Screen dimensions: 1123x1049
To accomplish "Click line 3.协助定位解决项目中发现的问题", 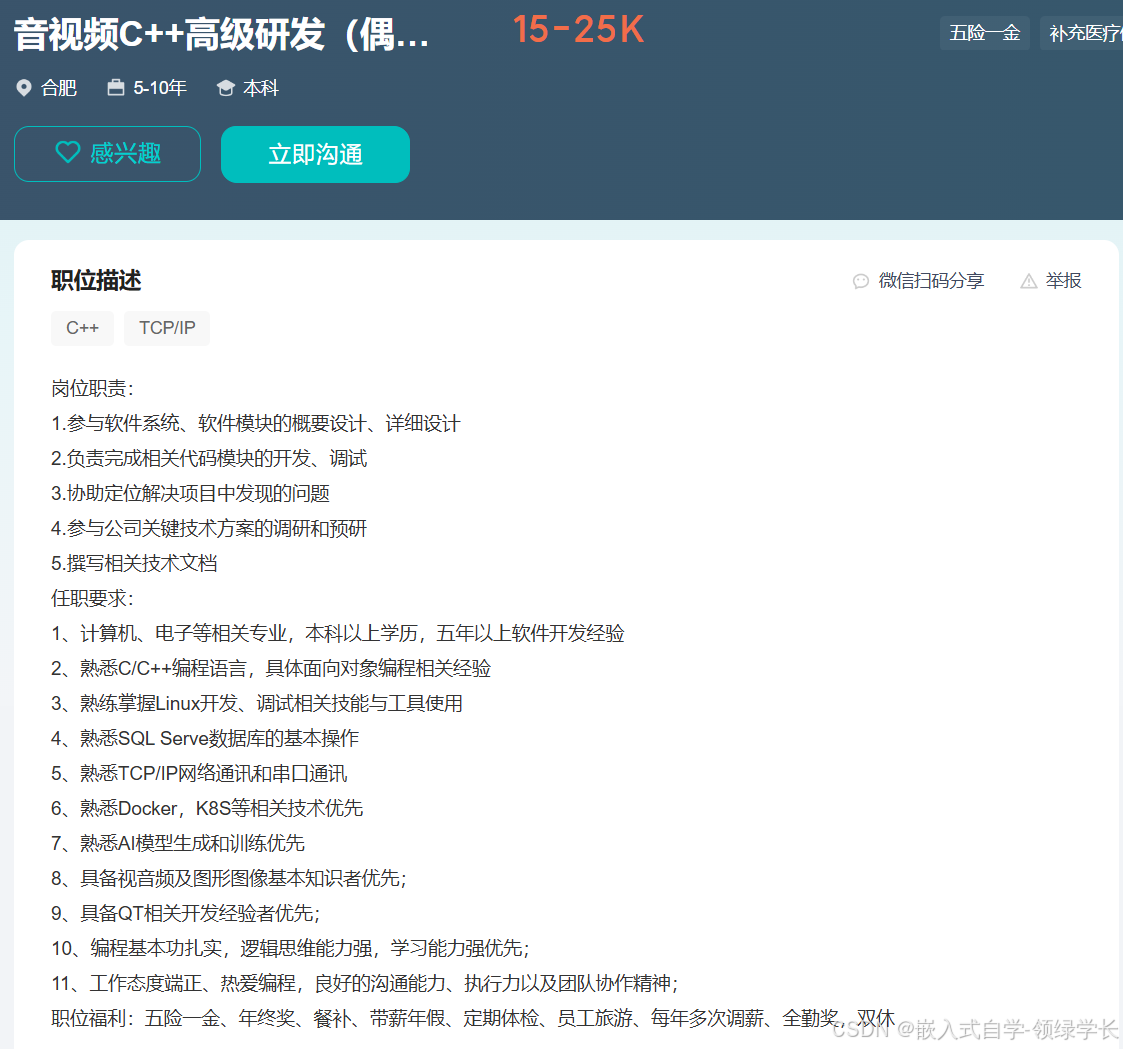I will coord(190,493).
